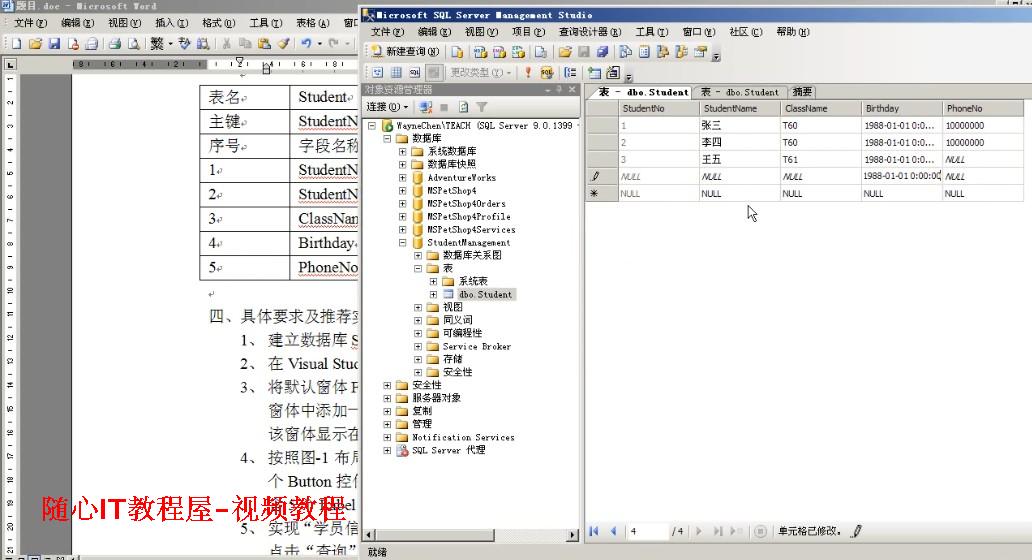The width and height of the screenshot is (1032, 560).
Task: Expand the MSPetShop4 database node
Action: pos(402,191)
